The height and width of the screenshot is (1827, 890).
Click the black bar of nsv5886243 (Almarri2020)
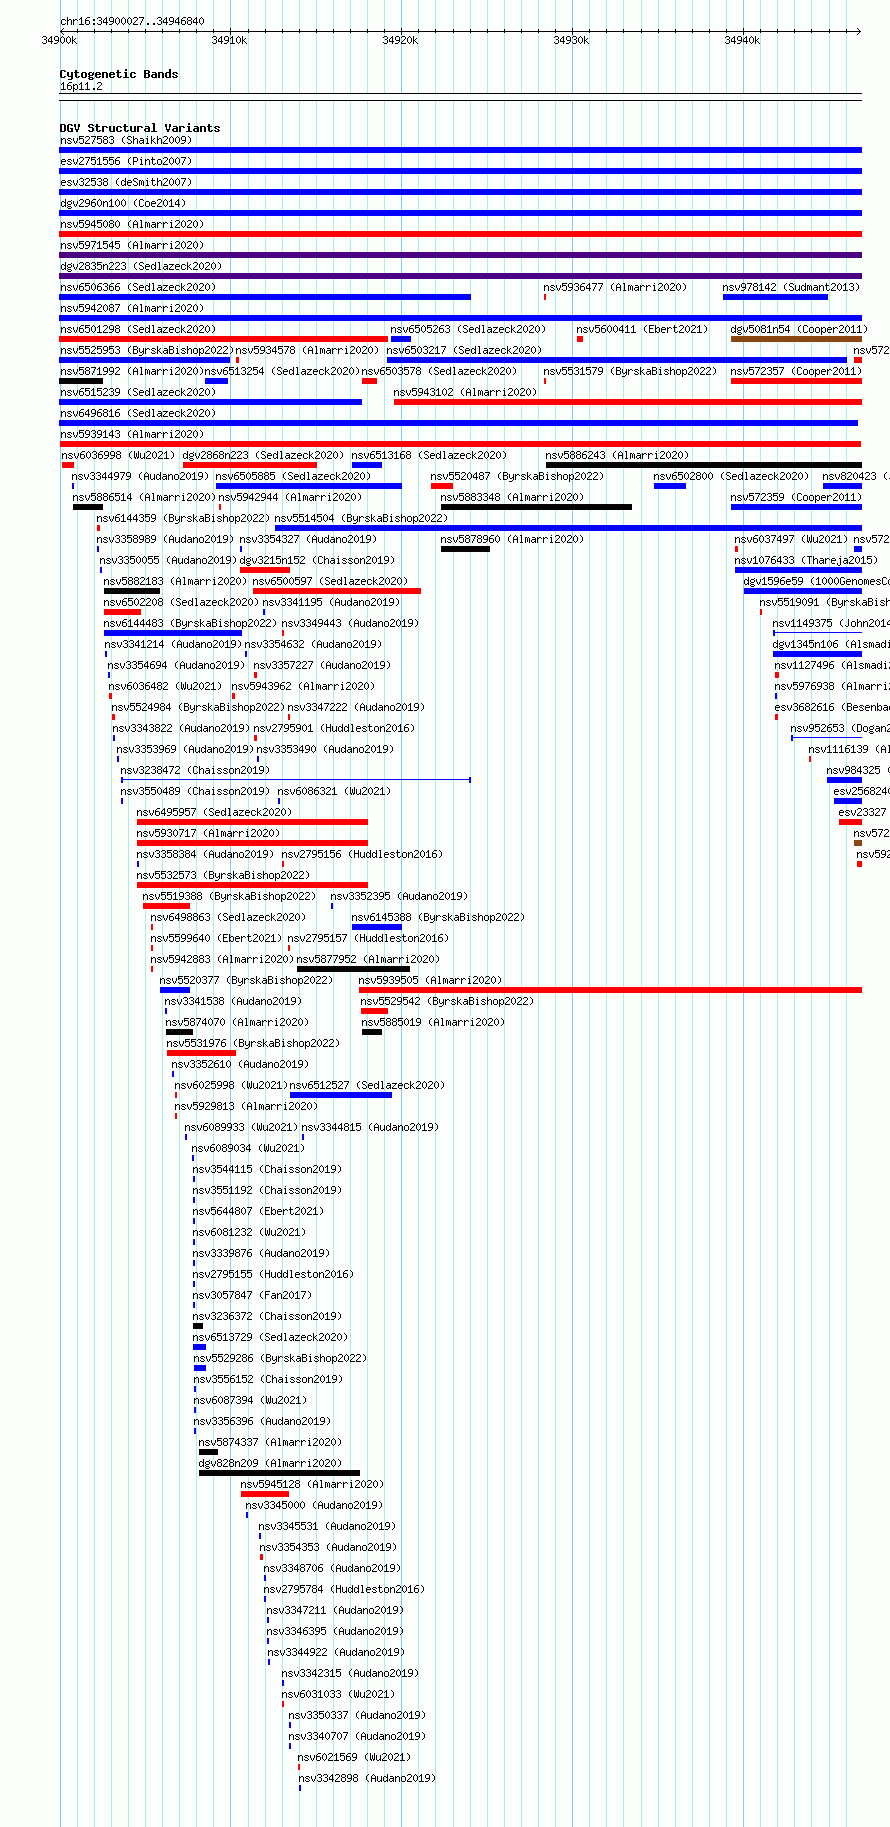[704, 465]
